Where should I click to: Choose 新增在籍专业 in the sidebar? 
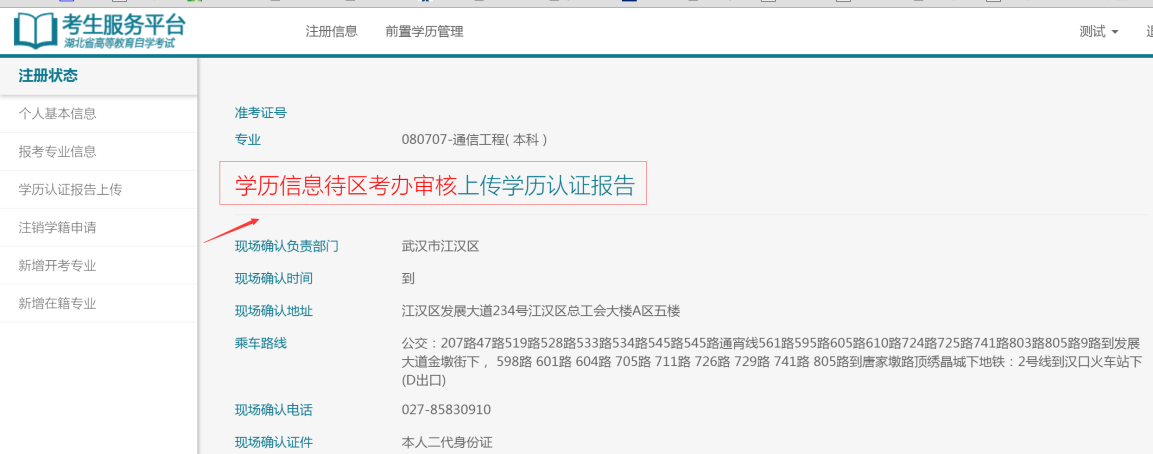coord(57,304)
